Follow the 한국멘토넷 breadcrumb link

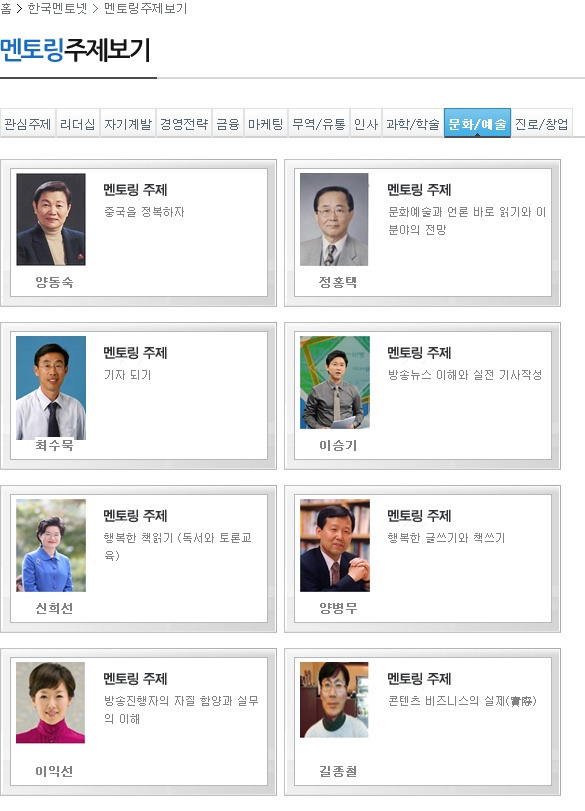pyautogui.click(x=57, y=8)
